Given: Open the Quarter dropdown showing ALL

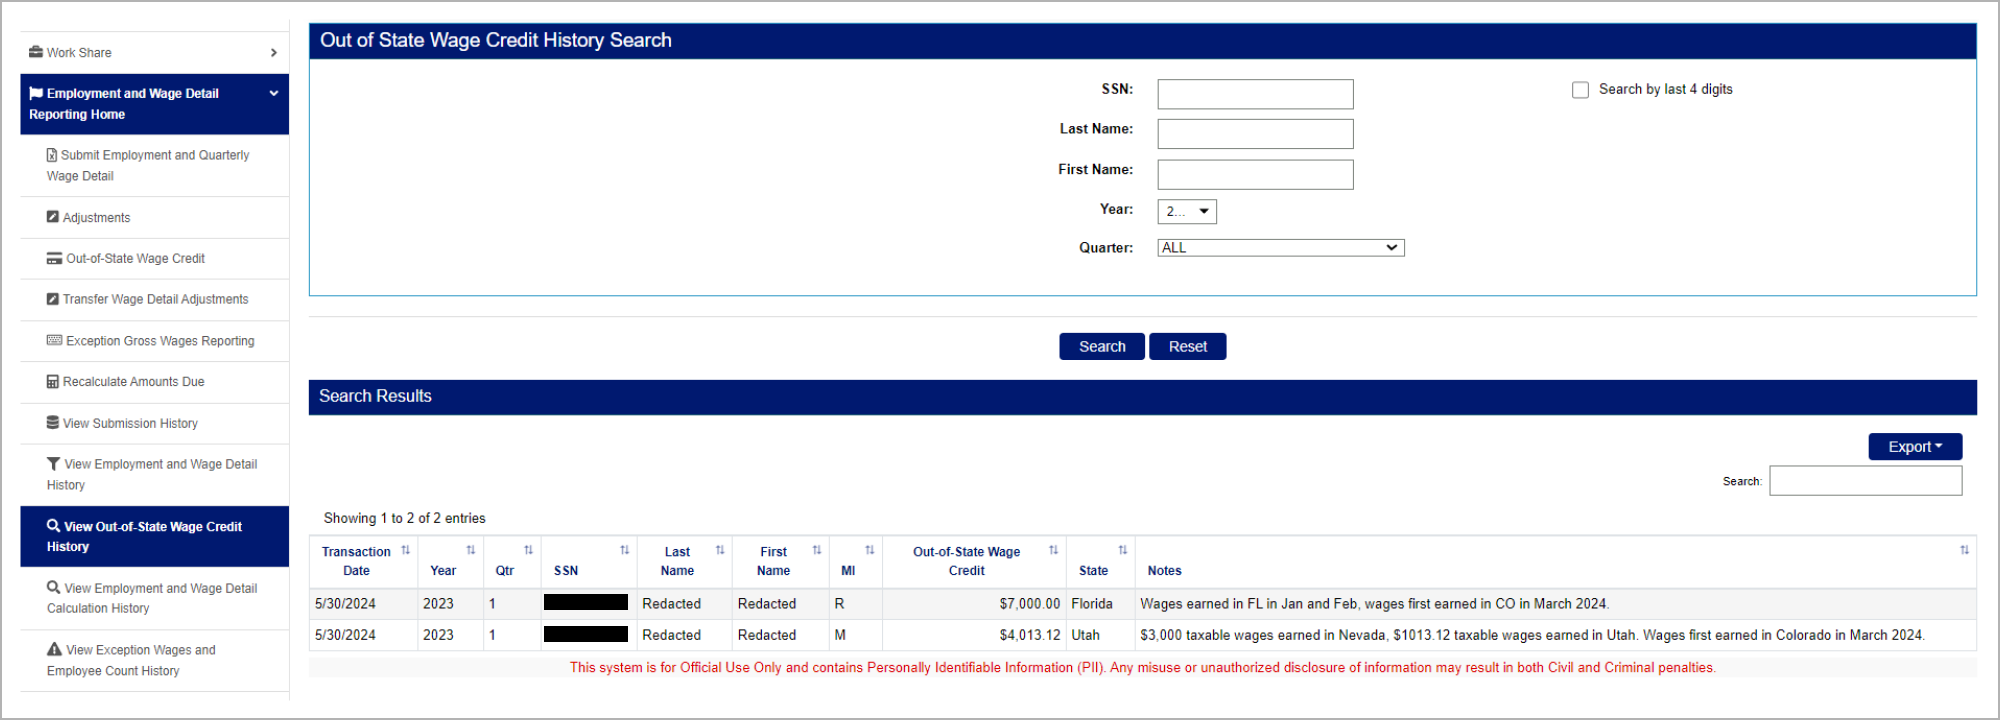Looking at the screenshot, I should click(1280, 248).
